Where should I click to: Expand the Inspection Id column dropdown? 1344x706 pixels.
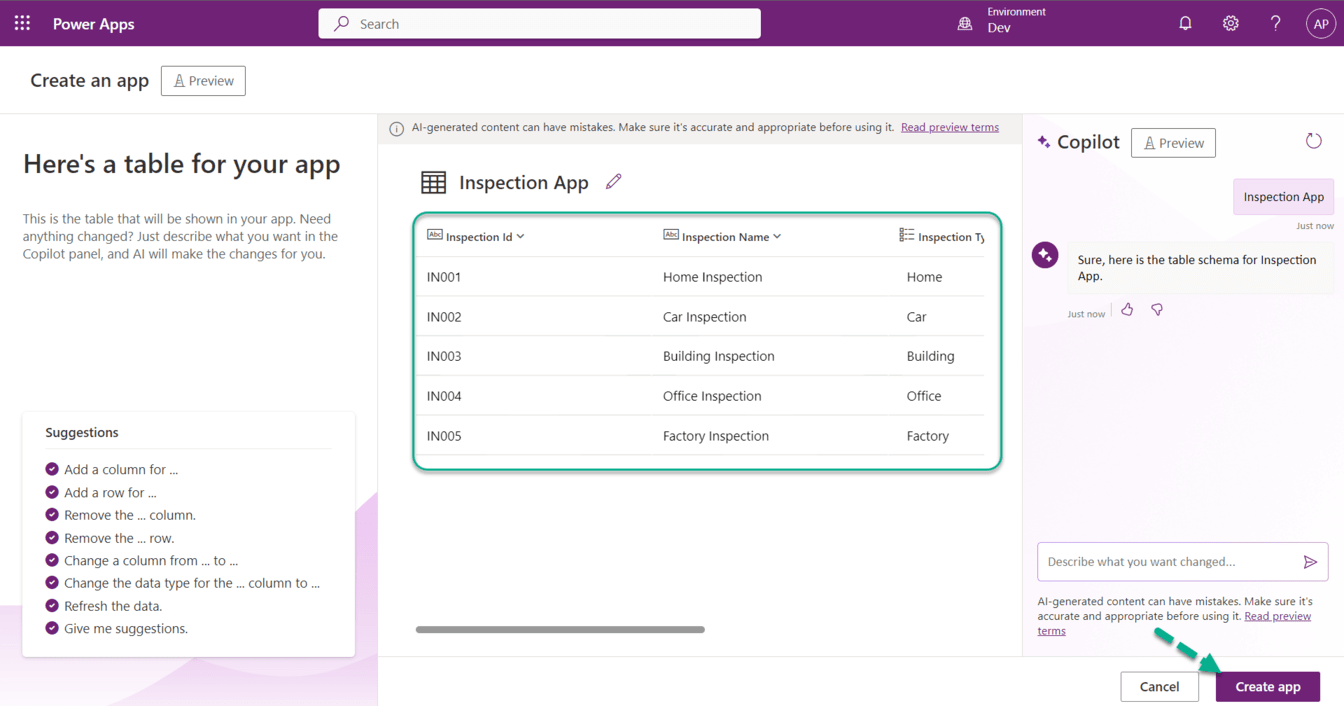521,237
